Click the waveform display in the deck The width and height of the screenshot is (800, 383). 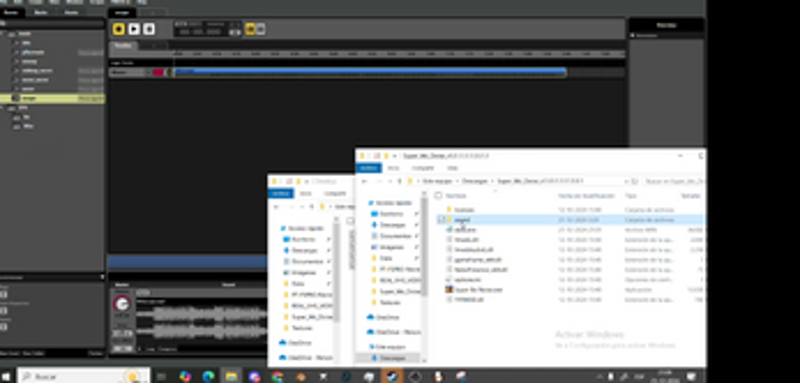click(x=202, y=323)
